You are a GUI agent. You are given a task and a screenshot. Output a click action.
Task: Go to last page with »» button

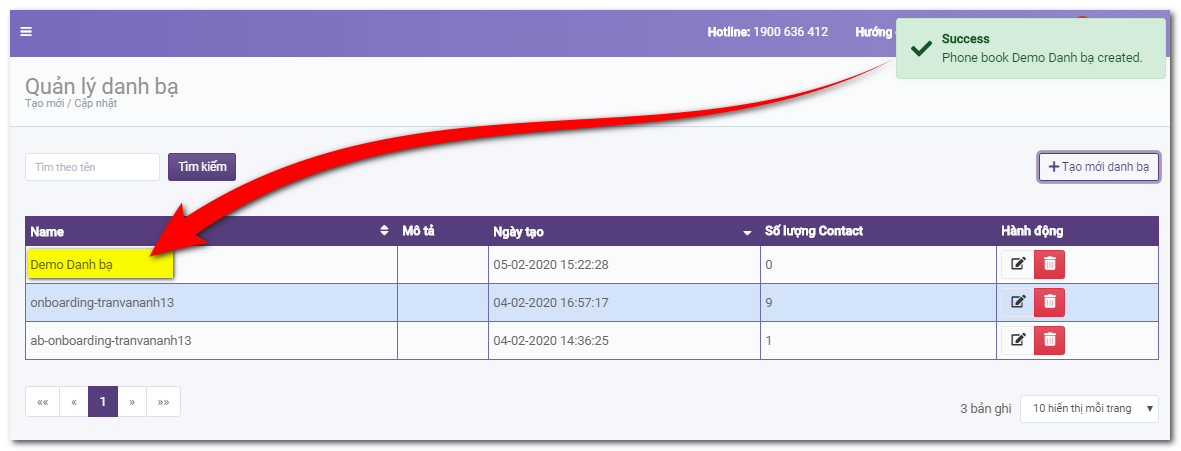tap(163, 402)
